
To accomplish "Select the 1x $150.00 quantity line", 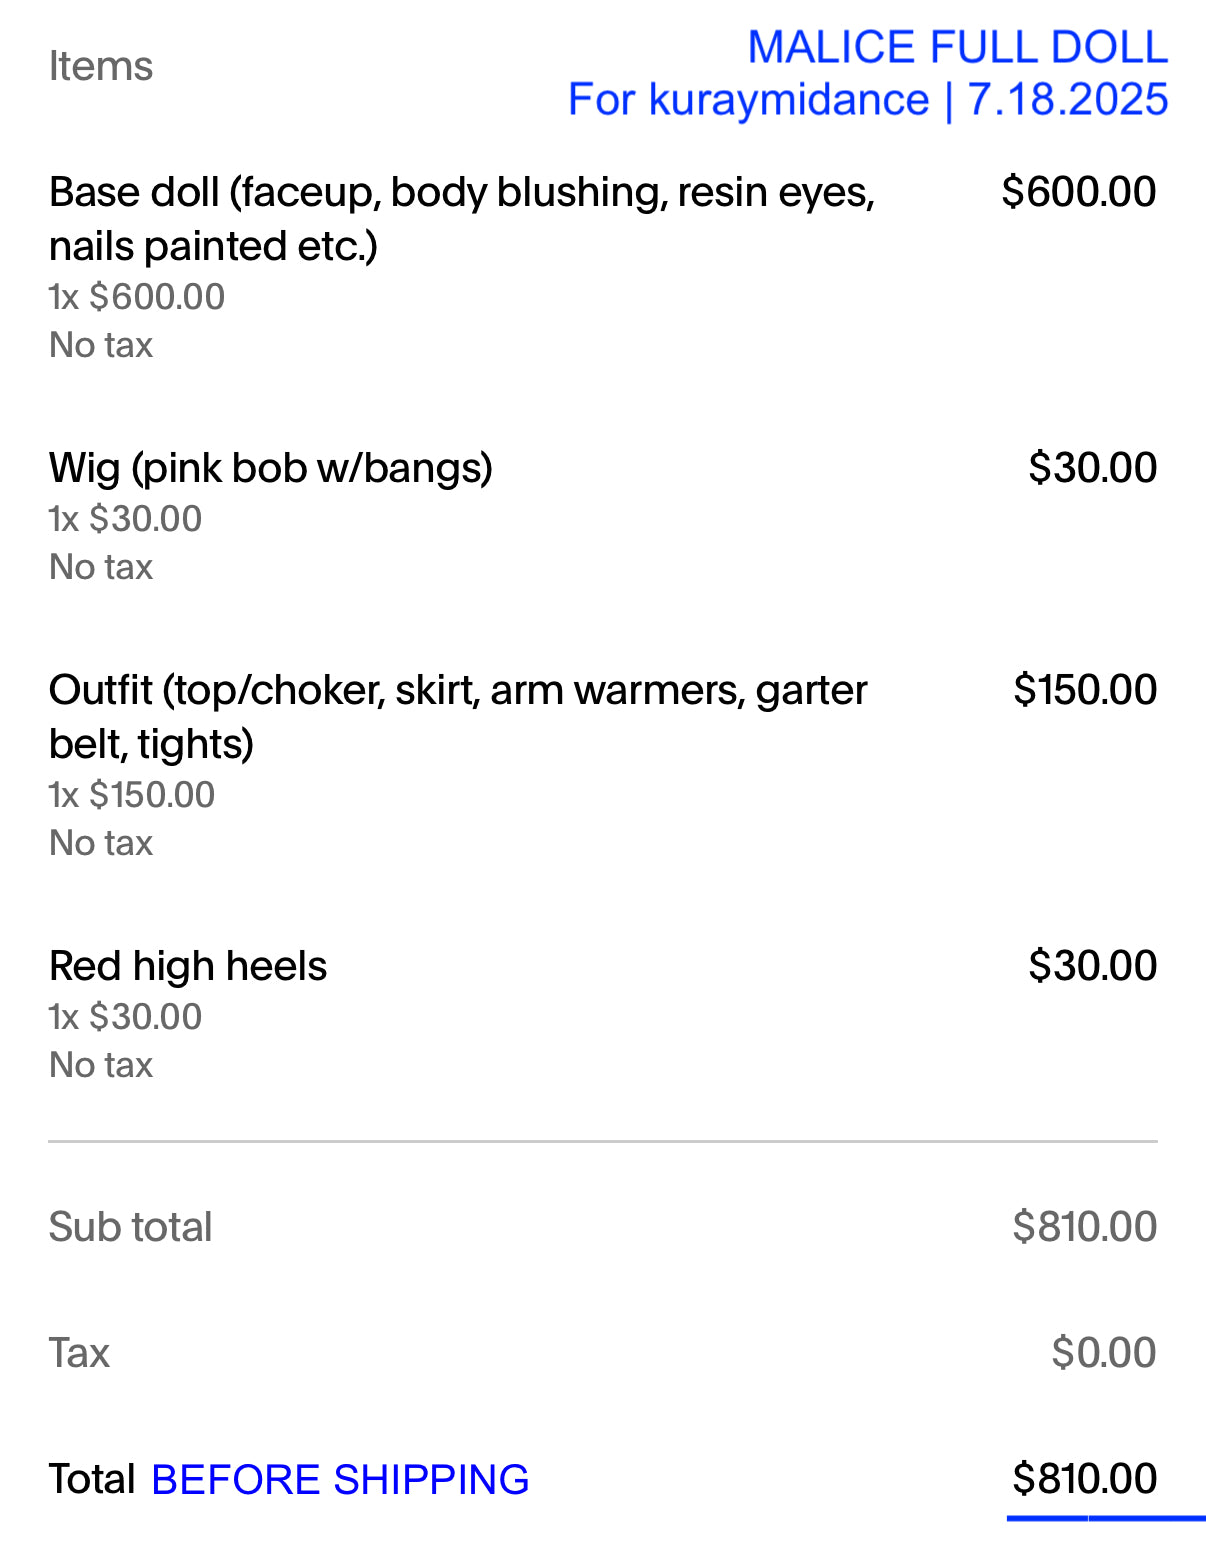I will click(x=132, y=795).
